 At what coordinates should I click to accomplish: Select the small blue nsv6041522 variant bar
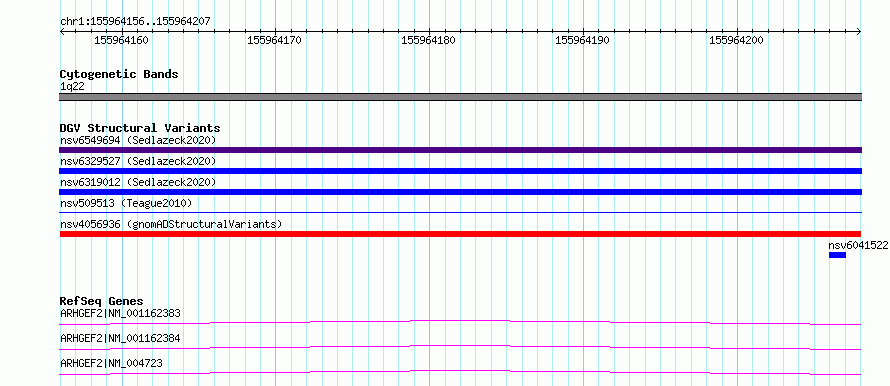pyautogui.click(x=837, y=255)
